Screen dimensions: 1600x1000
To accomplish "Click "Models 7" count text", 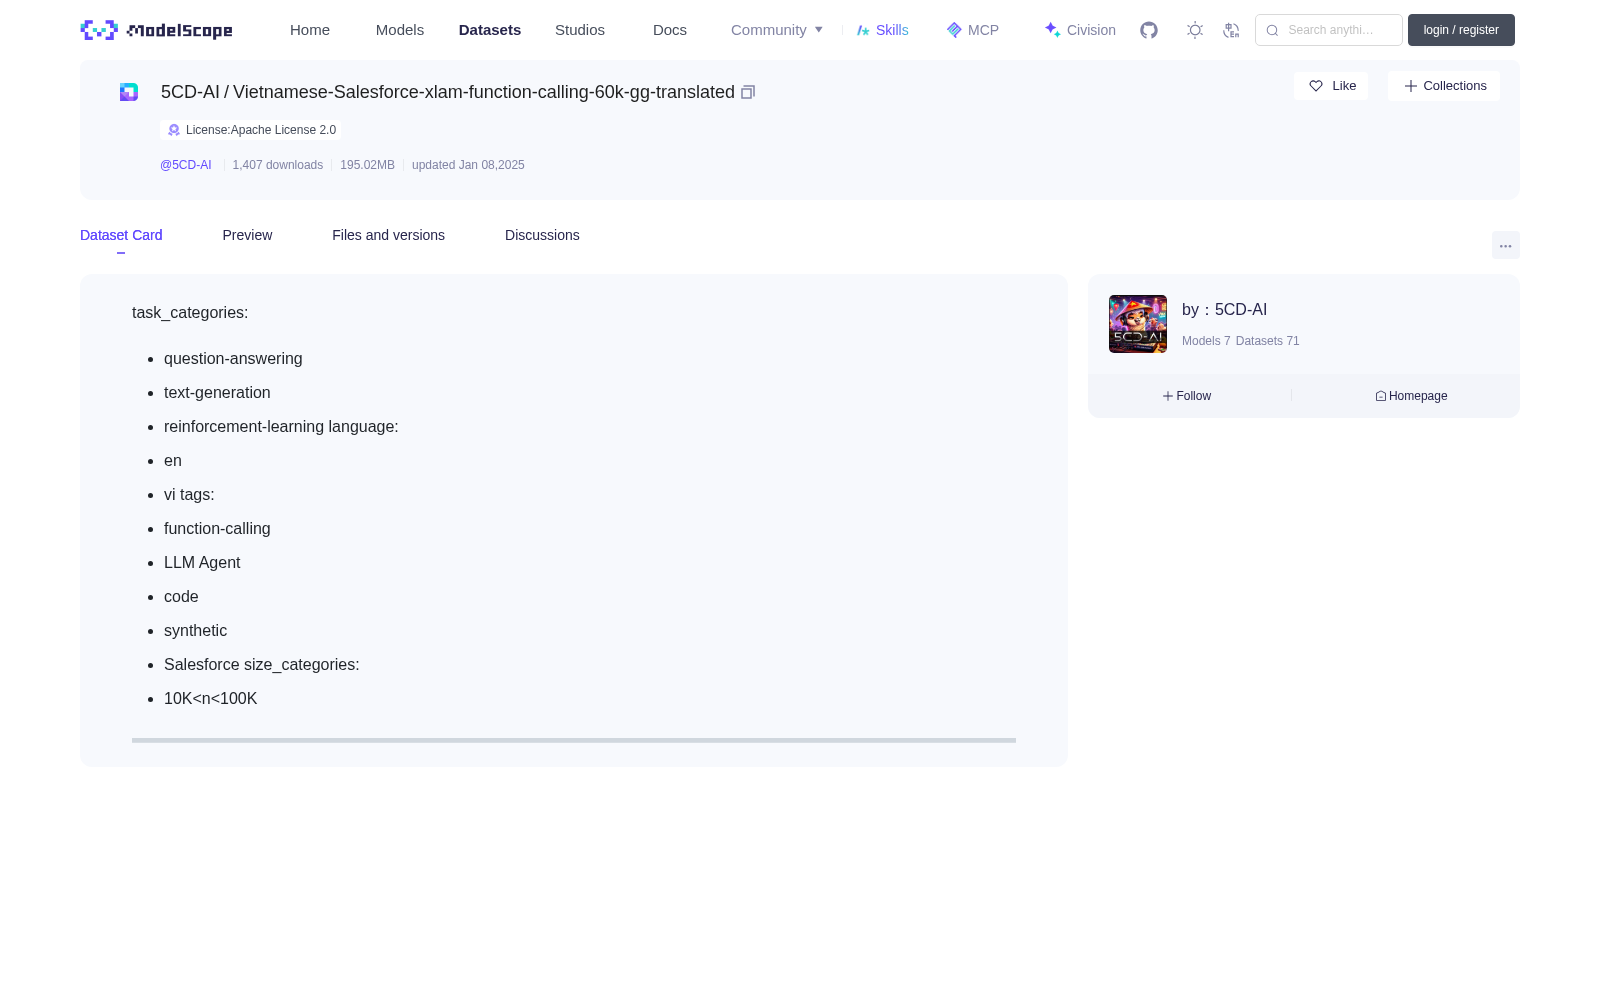I will (1206, 341).
